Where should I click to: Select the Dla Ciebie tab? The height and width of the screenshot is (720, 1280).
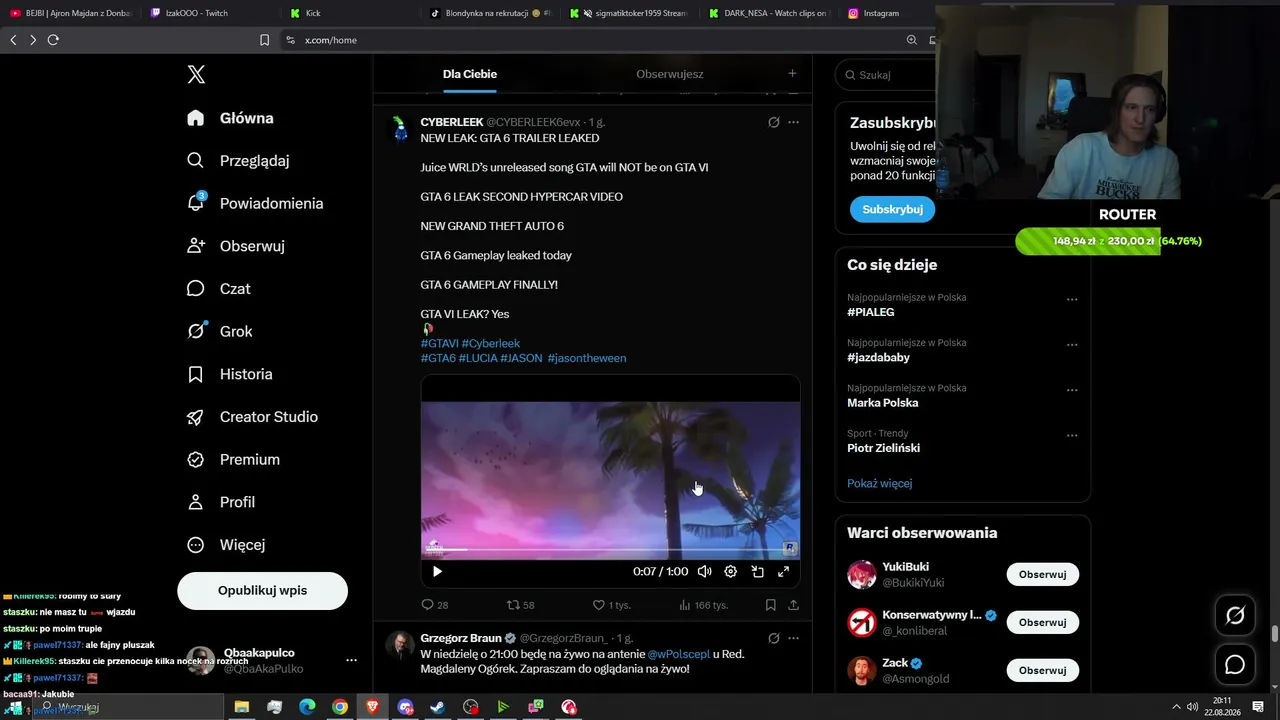coord(470,74)
